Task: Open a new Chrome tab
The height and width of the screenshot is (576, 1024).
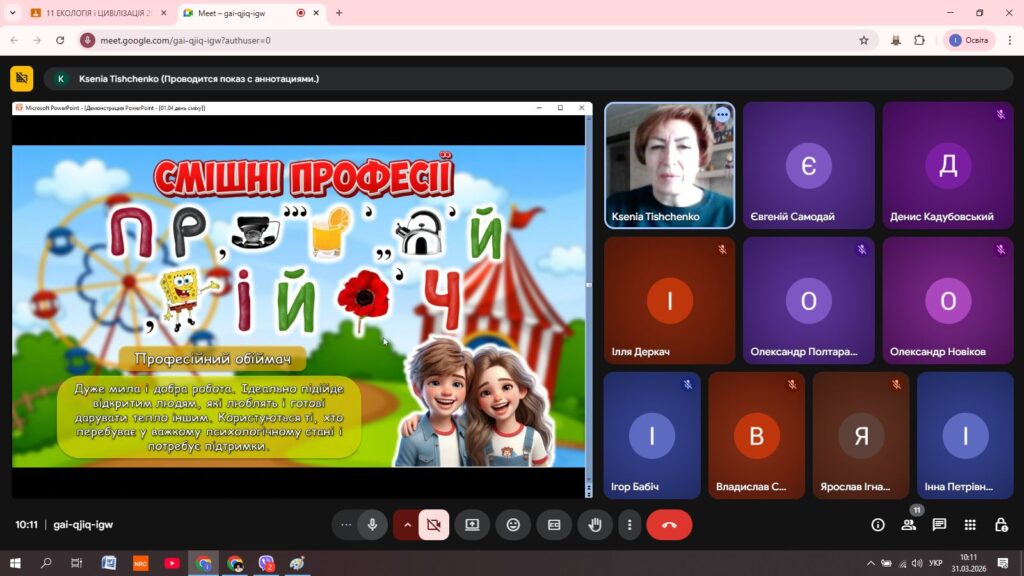Action: [x=339, y=13]
